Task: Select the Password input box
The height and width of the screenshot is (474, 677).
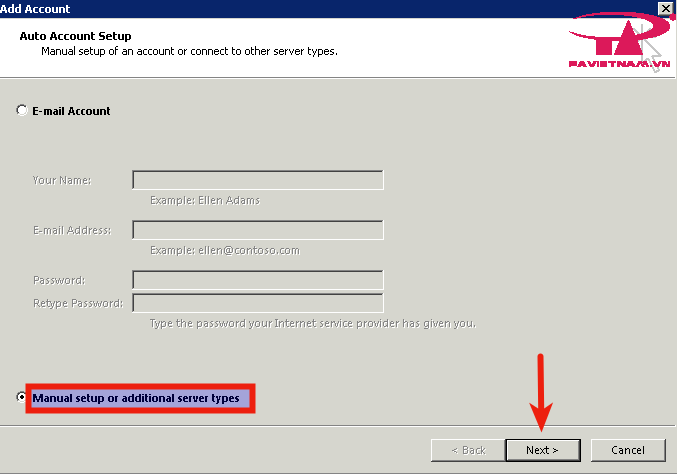Action: pyautogui.click(x=258, y=280)
